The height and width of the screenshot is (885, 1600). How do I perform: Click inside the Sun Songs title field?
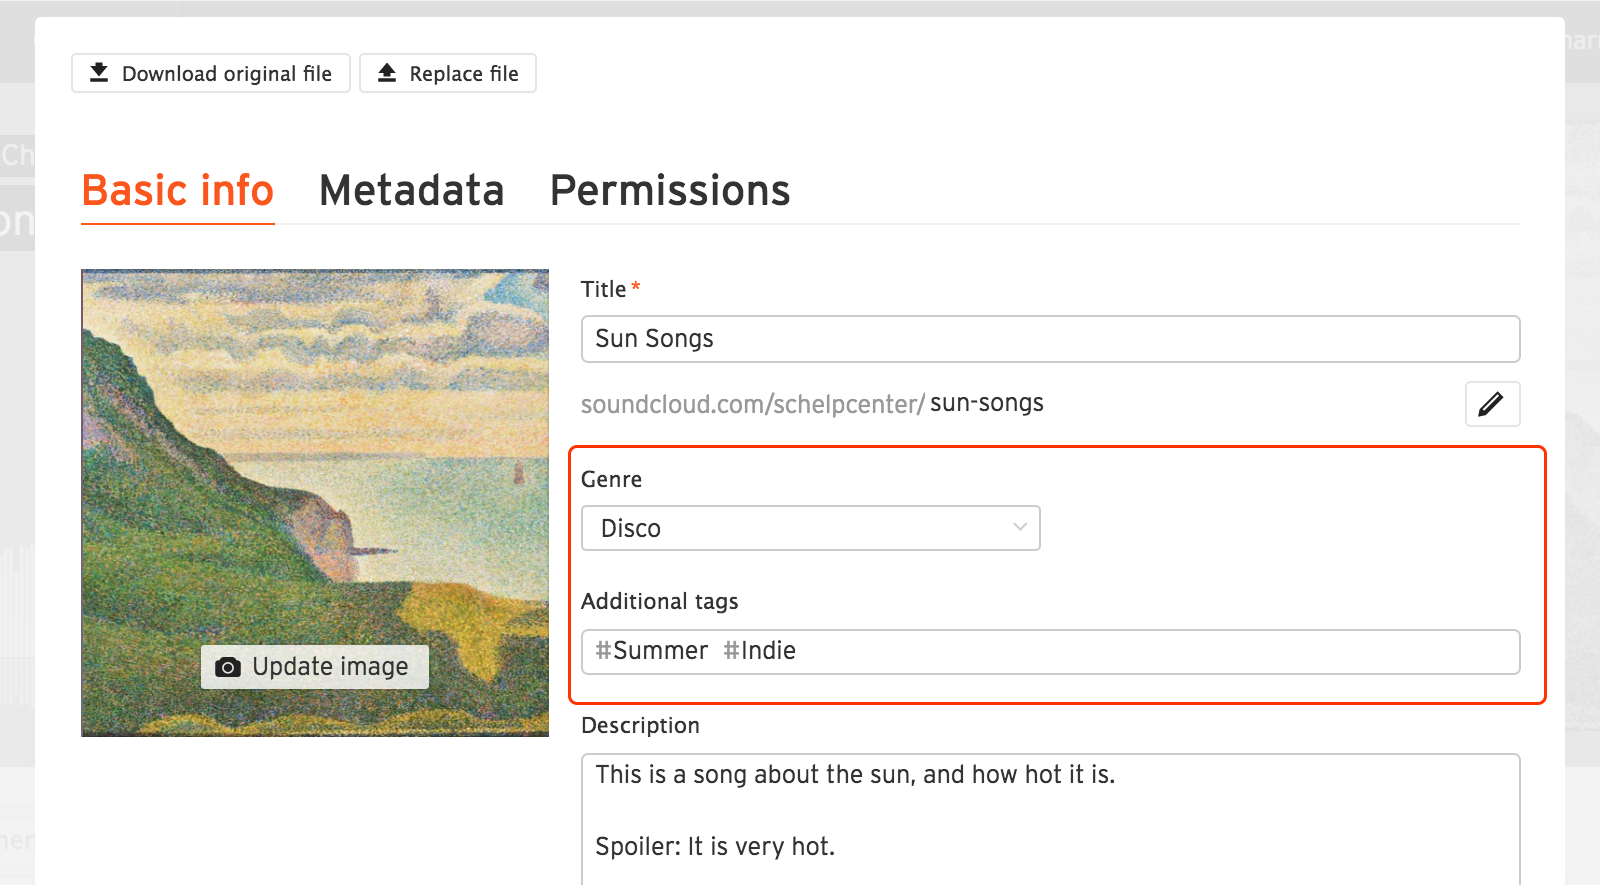click(1050, 339)
